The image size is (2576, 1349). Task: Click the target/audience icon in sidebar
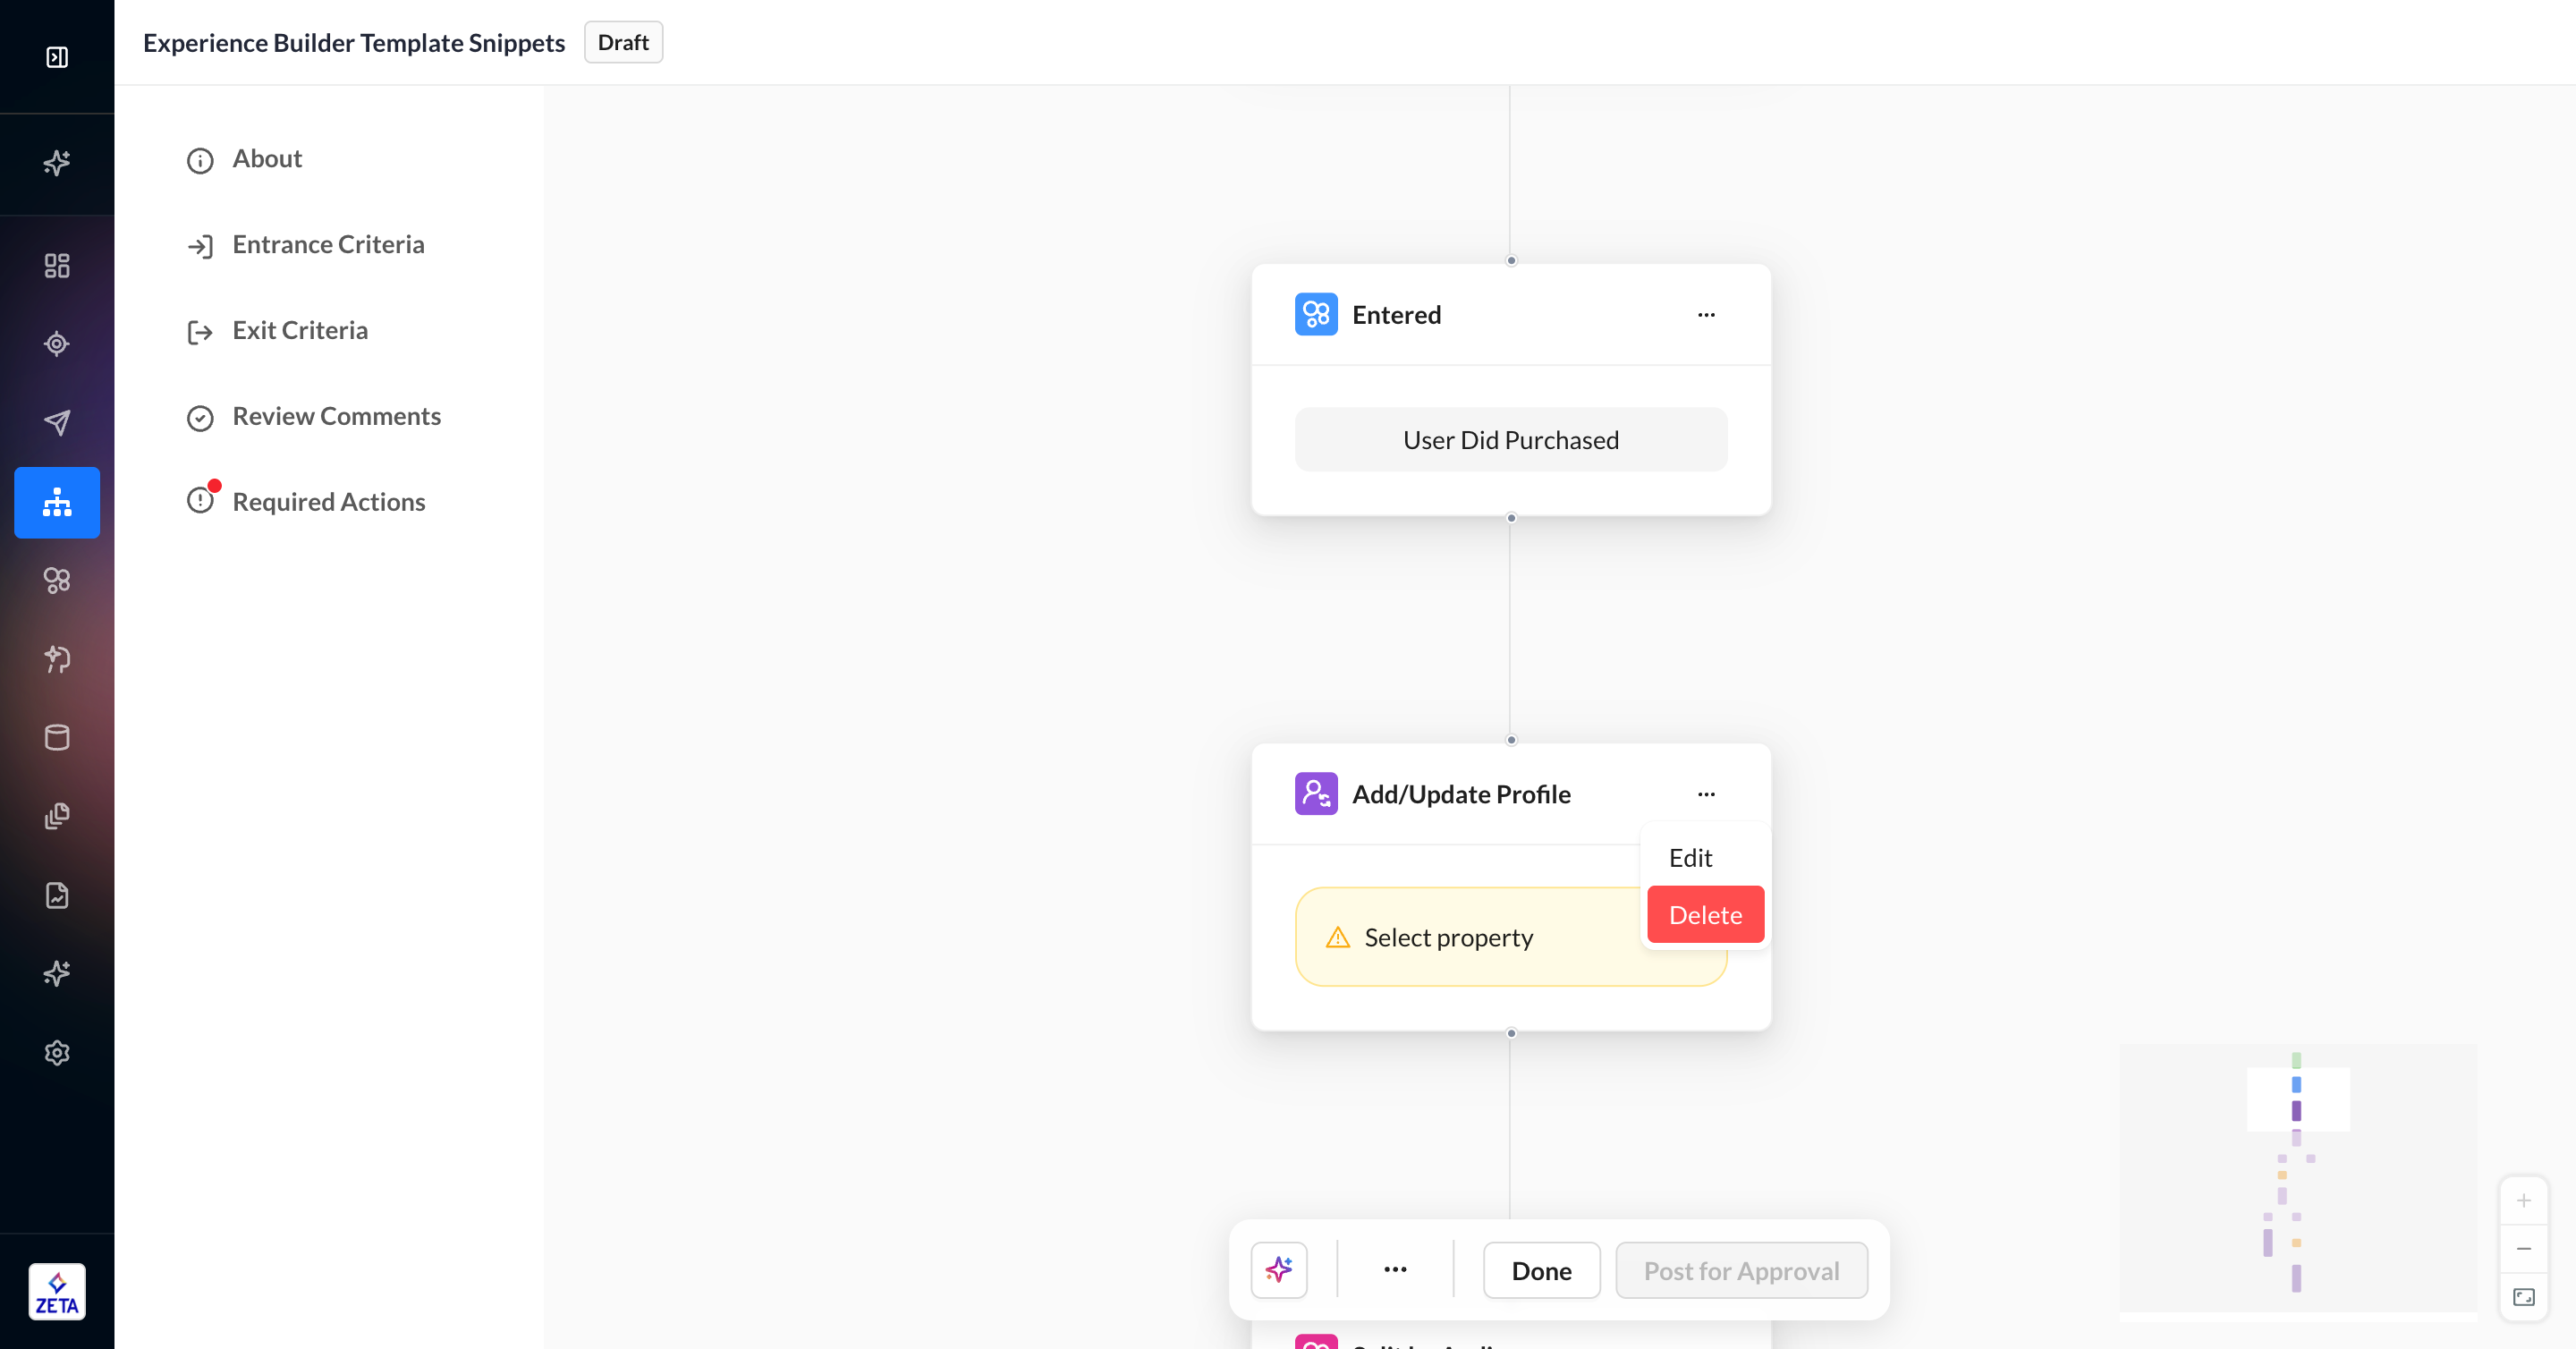(x=57, y=344)
